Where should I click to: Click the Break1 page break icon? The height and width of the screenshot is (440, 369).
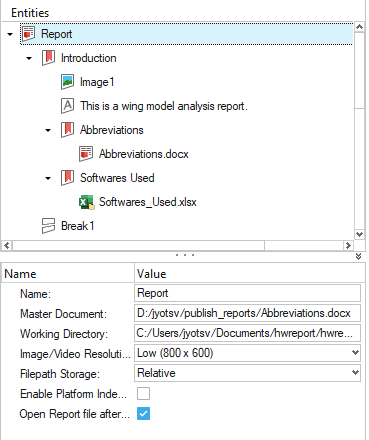point(48,226)
